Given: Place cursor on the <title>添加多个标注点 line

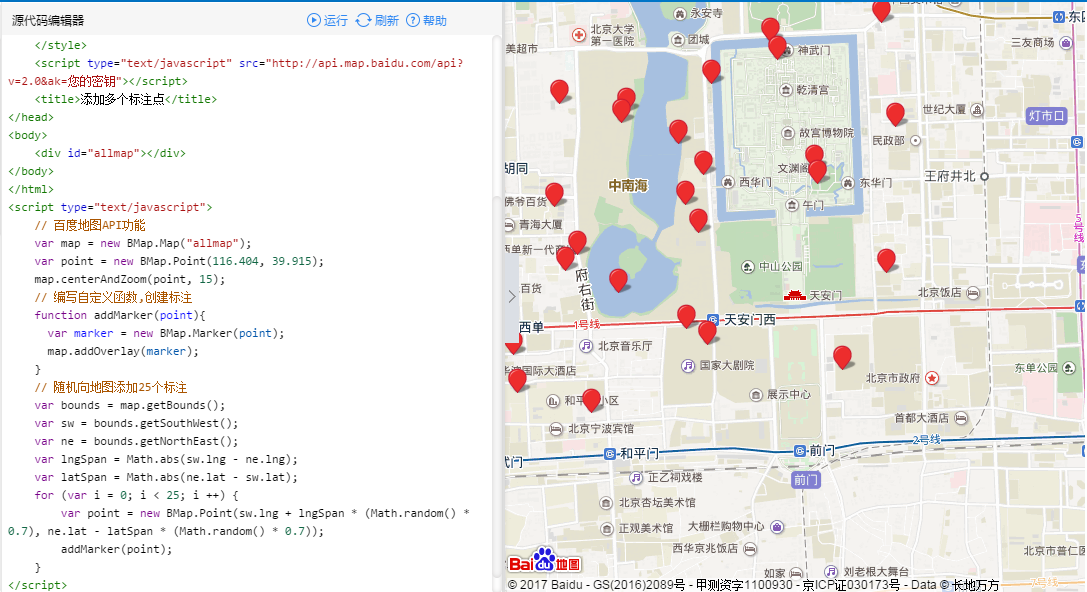Looking at the screenshot, I should (x=125, y=99).
